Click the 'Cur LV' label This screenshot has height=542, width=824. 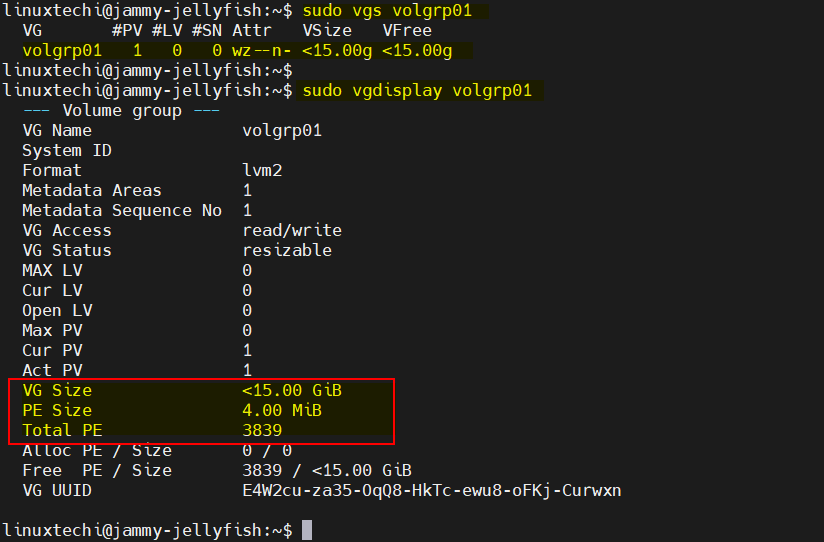click(52, 290)
